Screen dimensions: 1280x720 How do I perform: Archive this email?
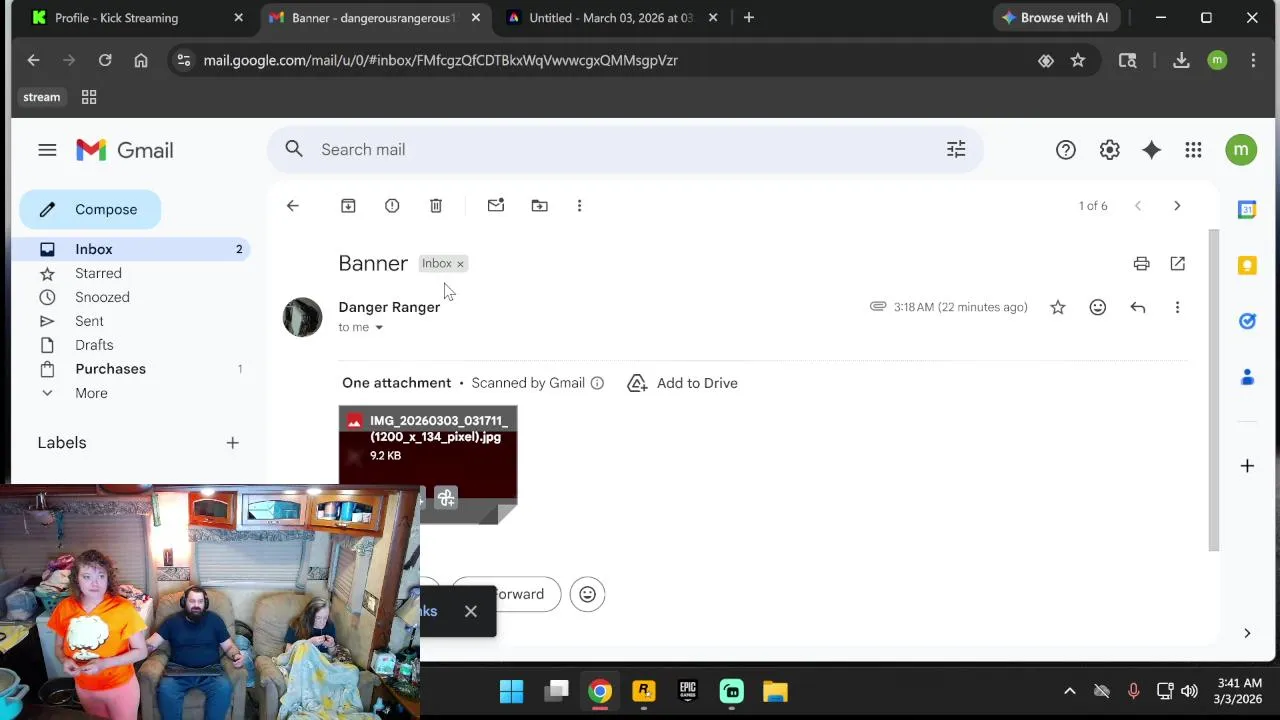(x=348, y=205)
